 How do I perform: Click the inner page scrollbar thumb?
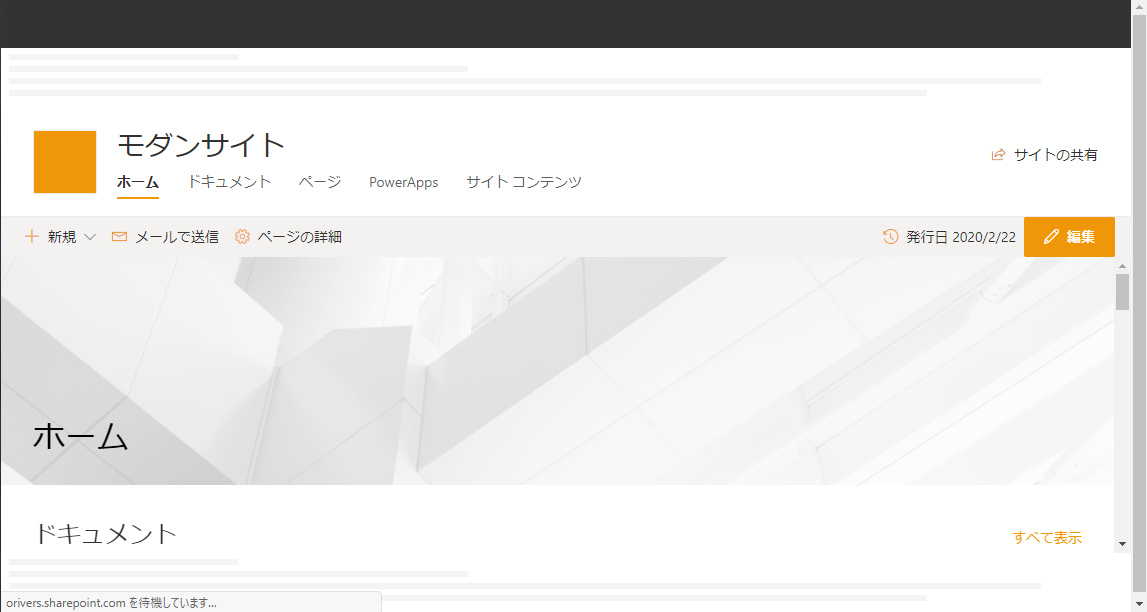pyautogui.click(x=1122, y=292)
